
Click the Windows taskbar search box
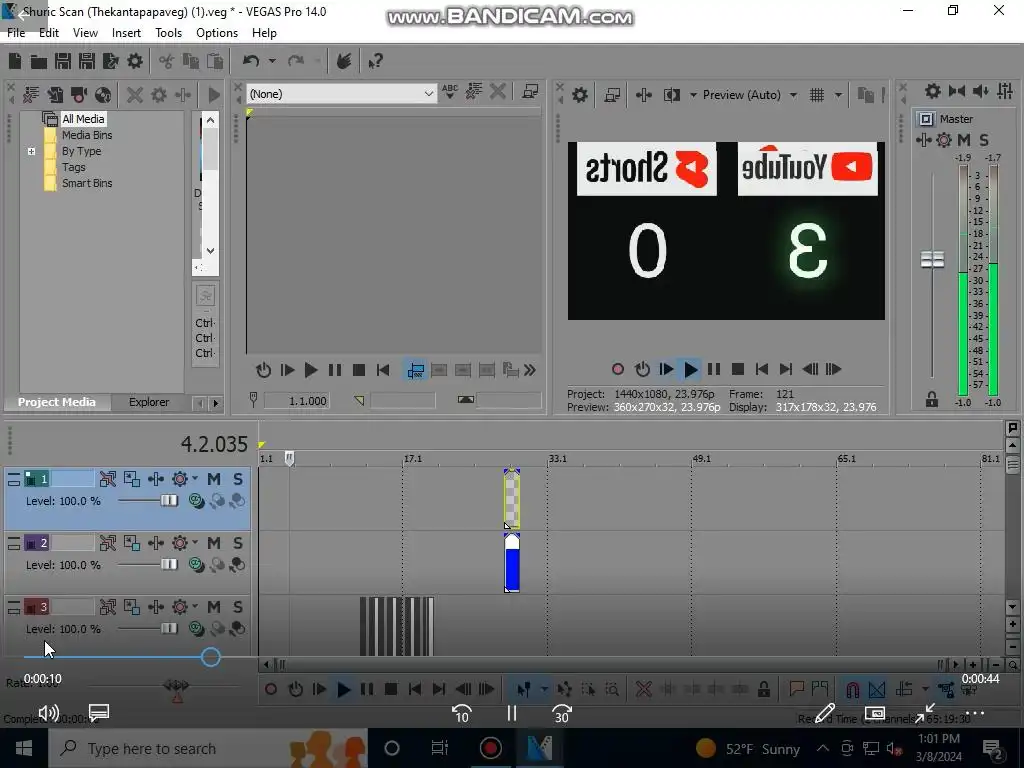pos(208,748)
